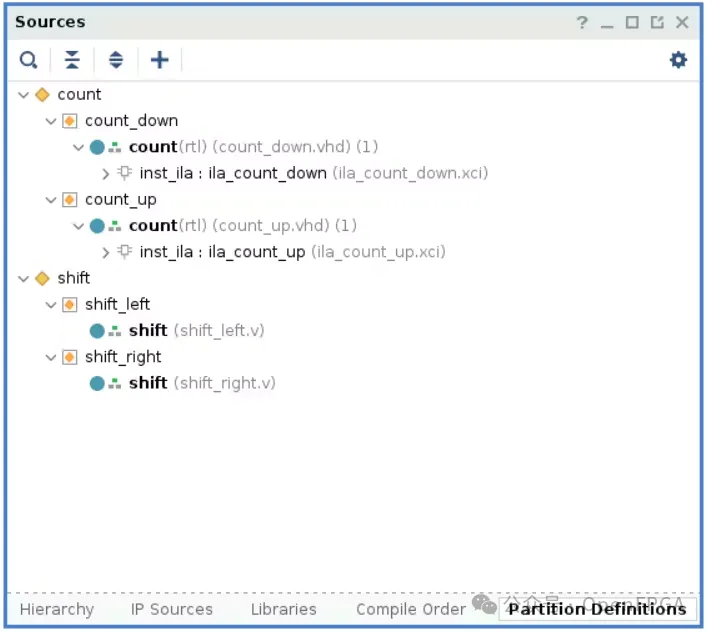
Task: Switch to the Libraries tab
Action: 284,609
